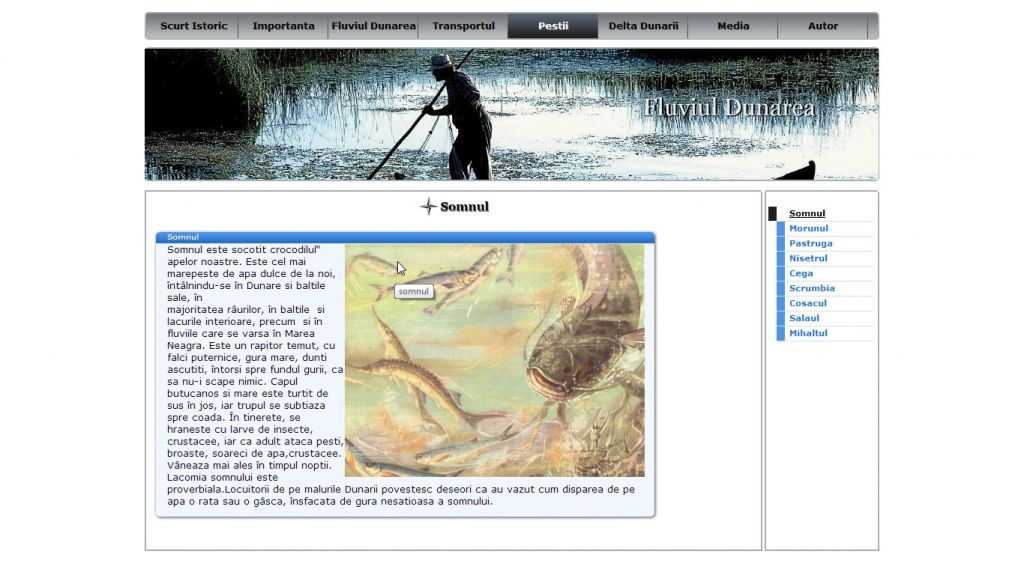Viewport: 1024px width, 575px height.
Task: Click the compass star icon beside Somnul heading
Action: (x=428, y=207)
